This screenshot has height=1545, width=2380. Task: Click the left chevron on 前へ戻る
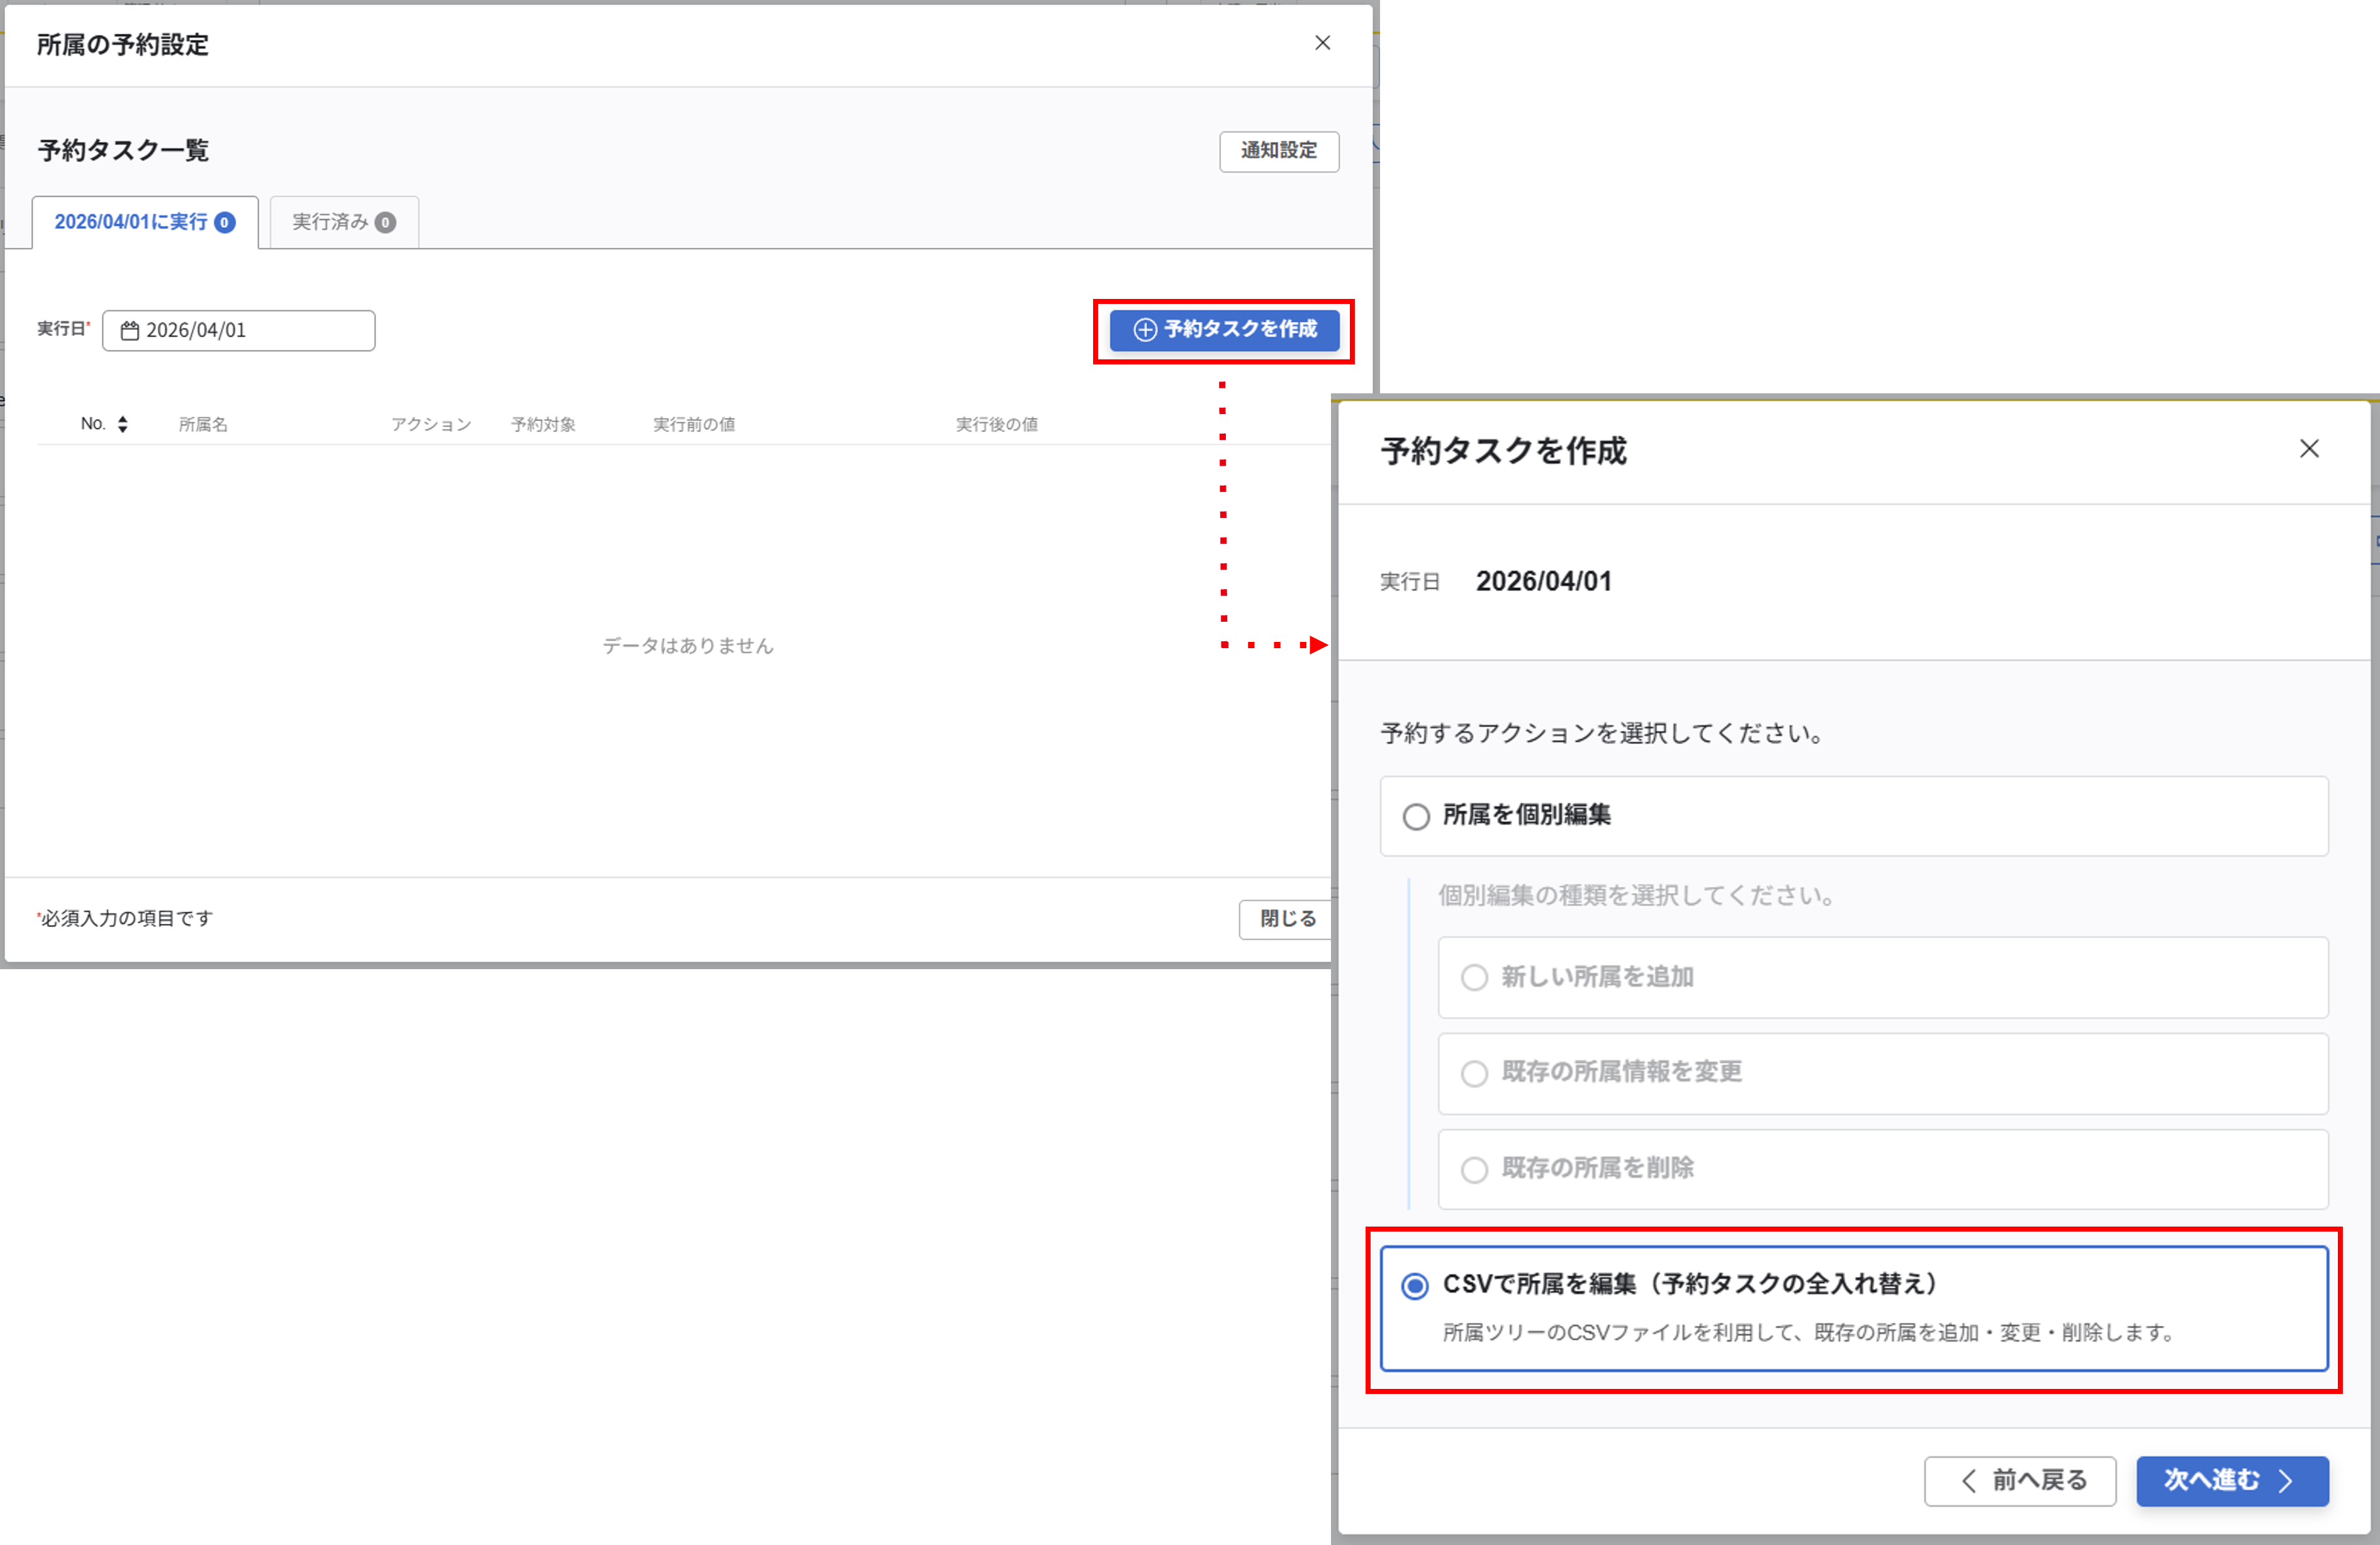coord(1969,1481)
